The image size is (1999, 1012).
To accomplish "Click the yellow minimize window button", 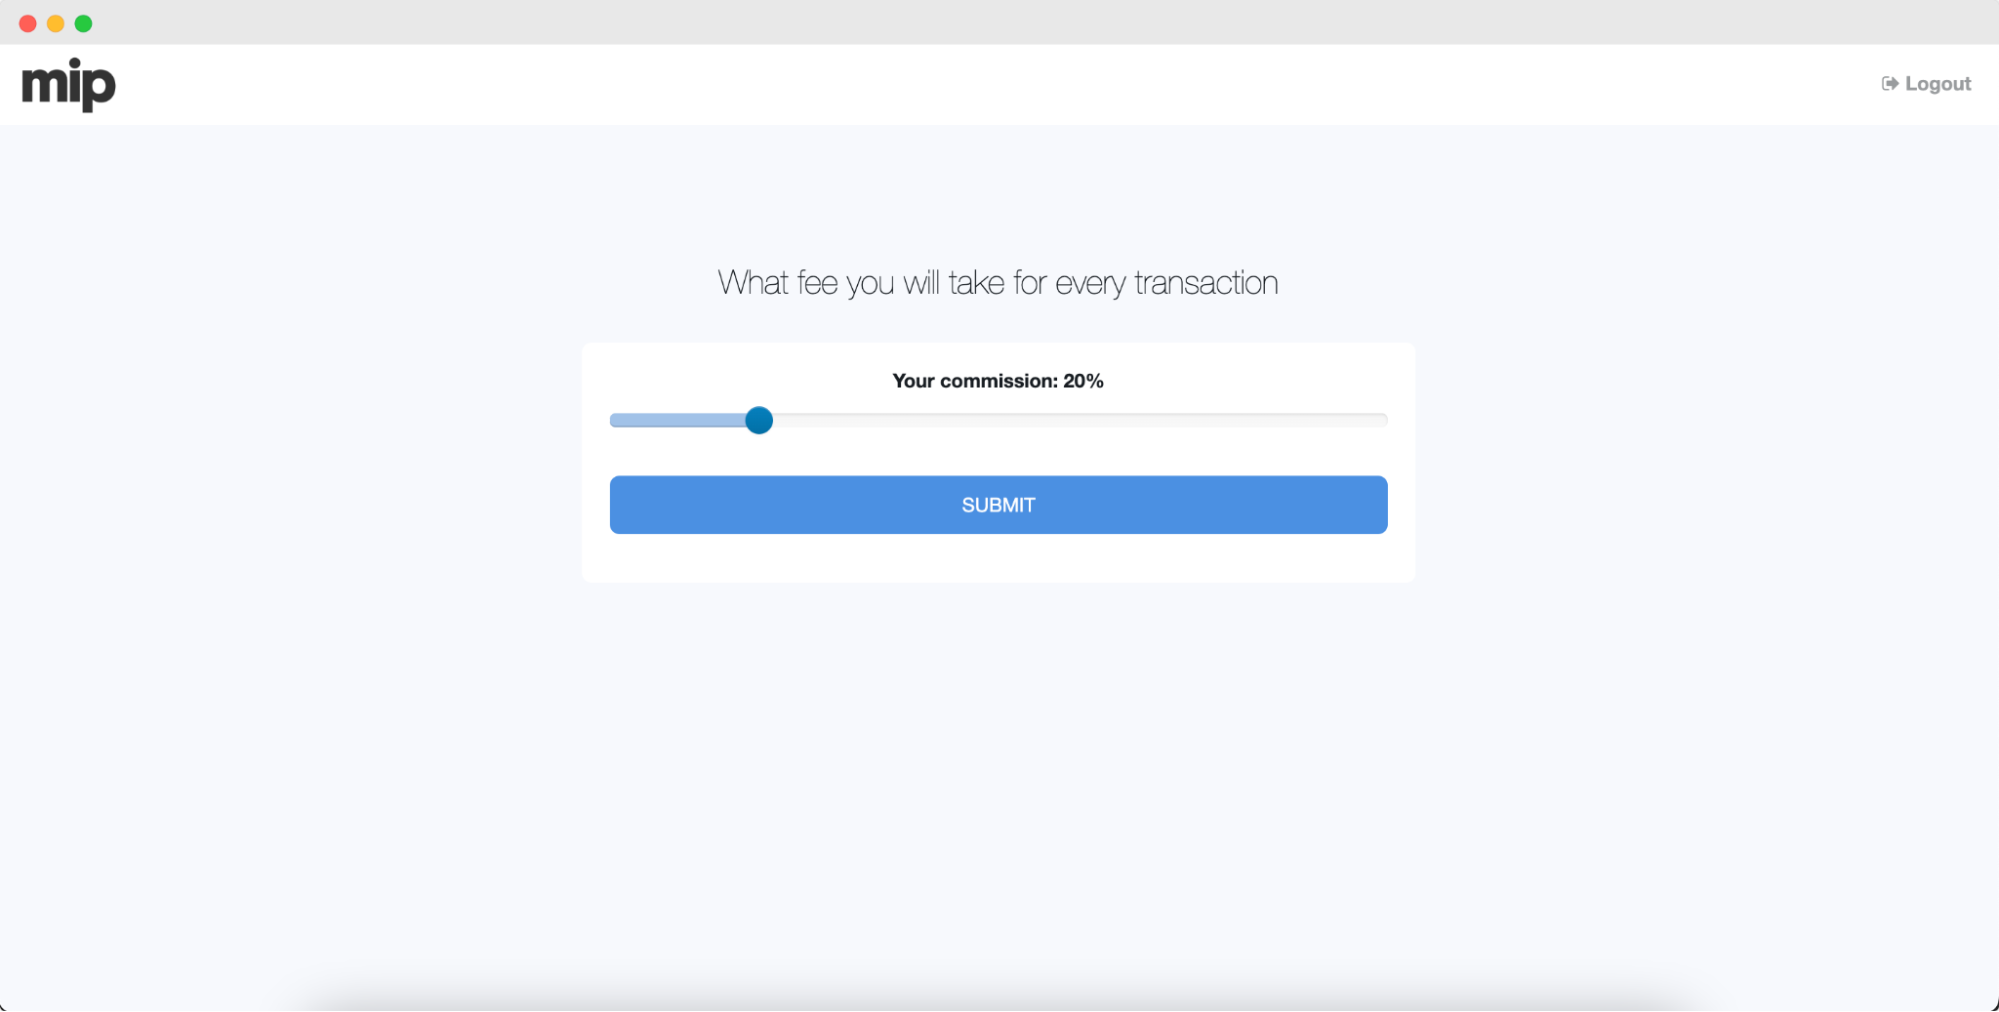I will coord(56,23).
